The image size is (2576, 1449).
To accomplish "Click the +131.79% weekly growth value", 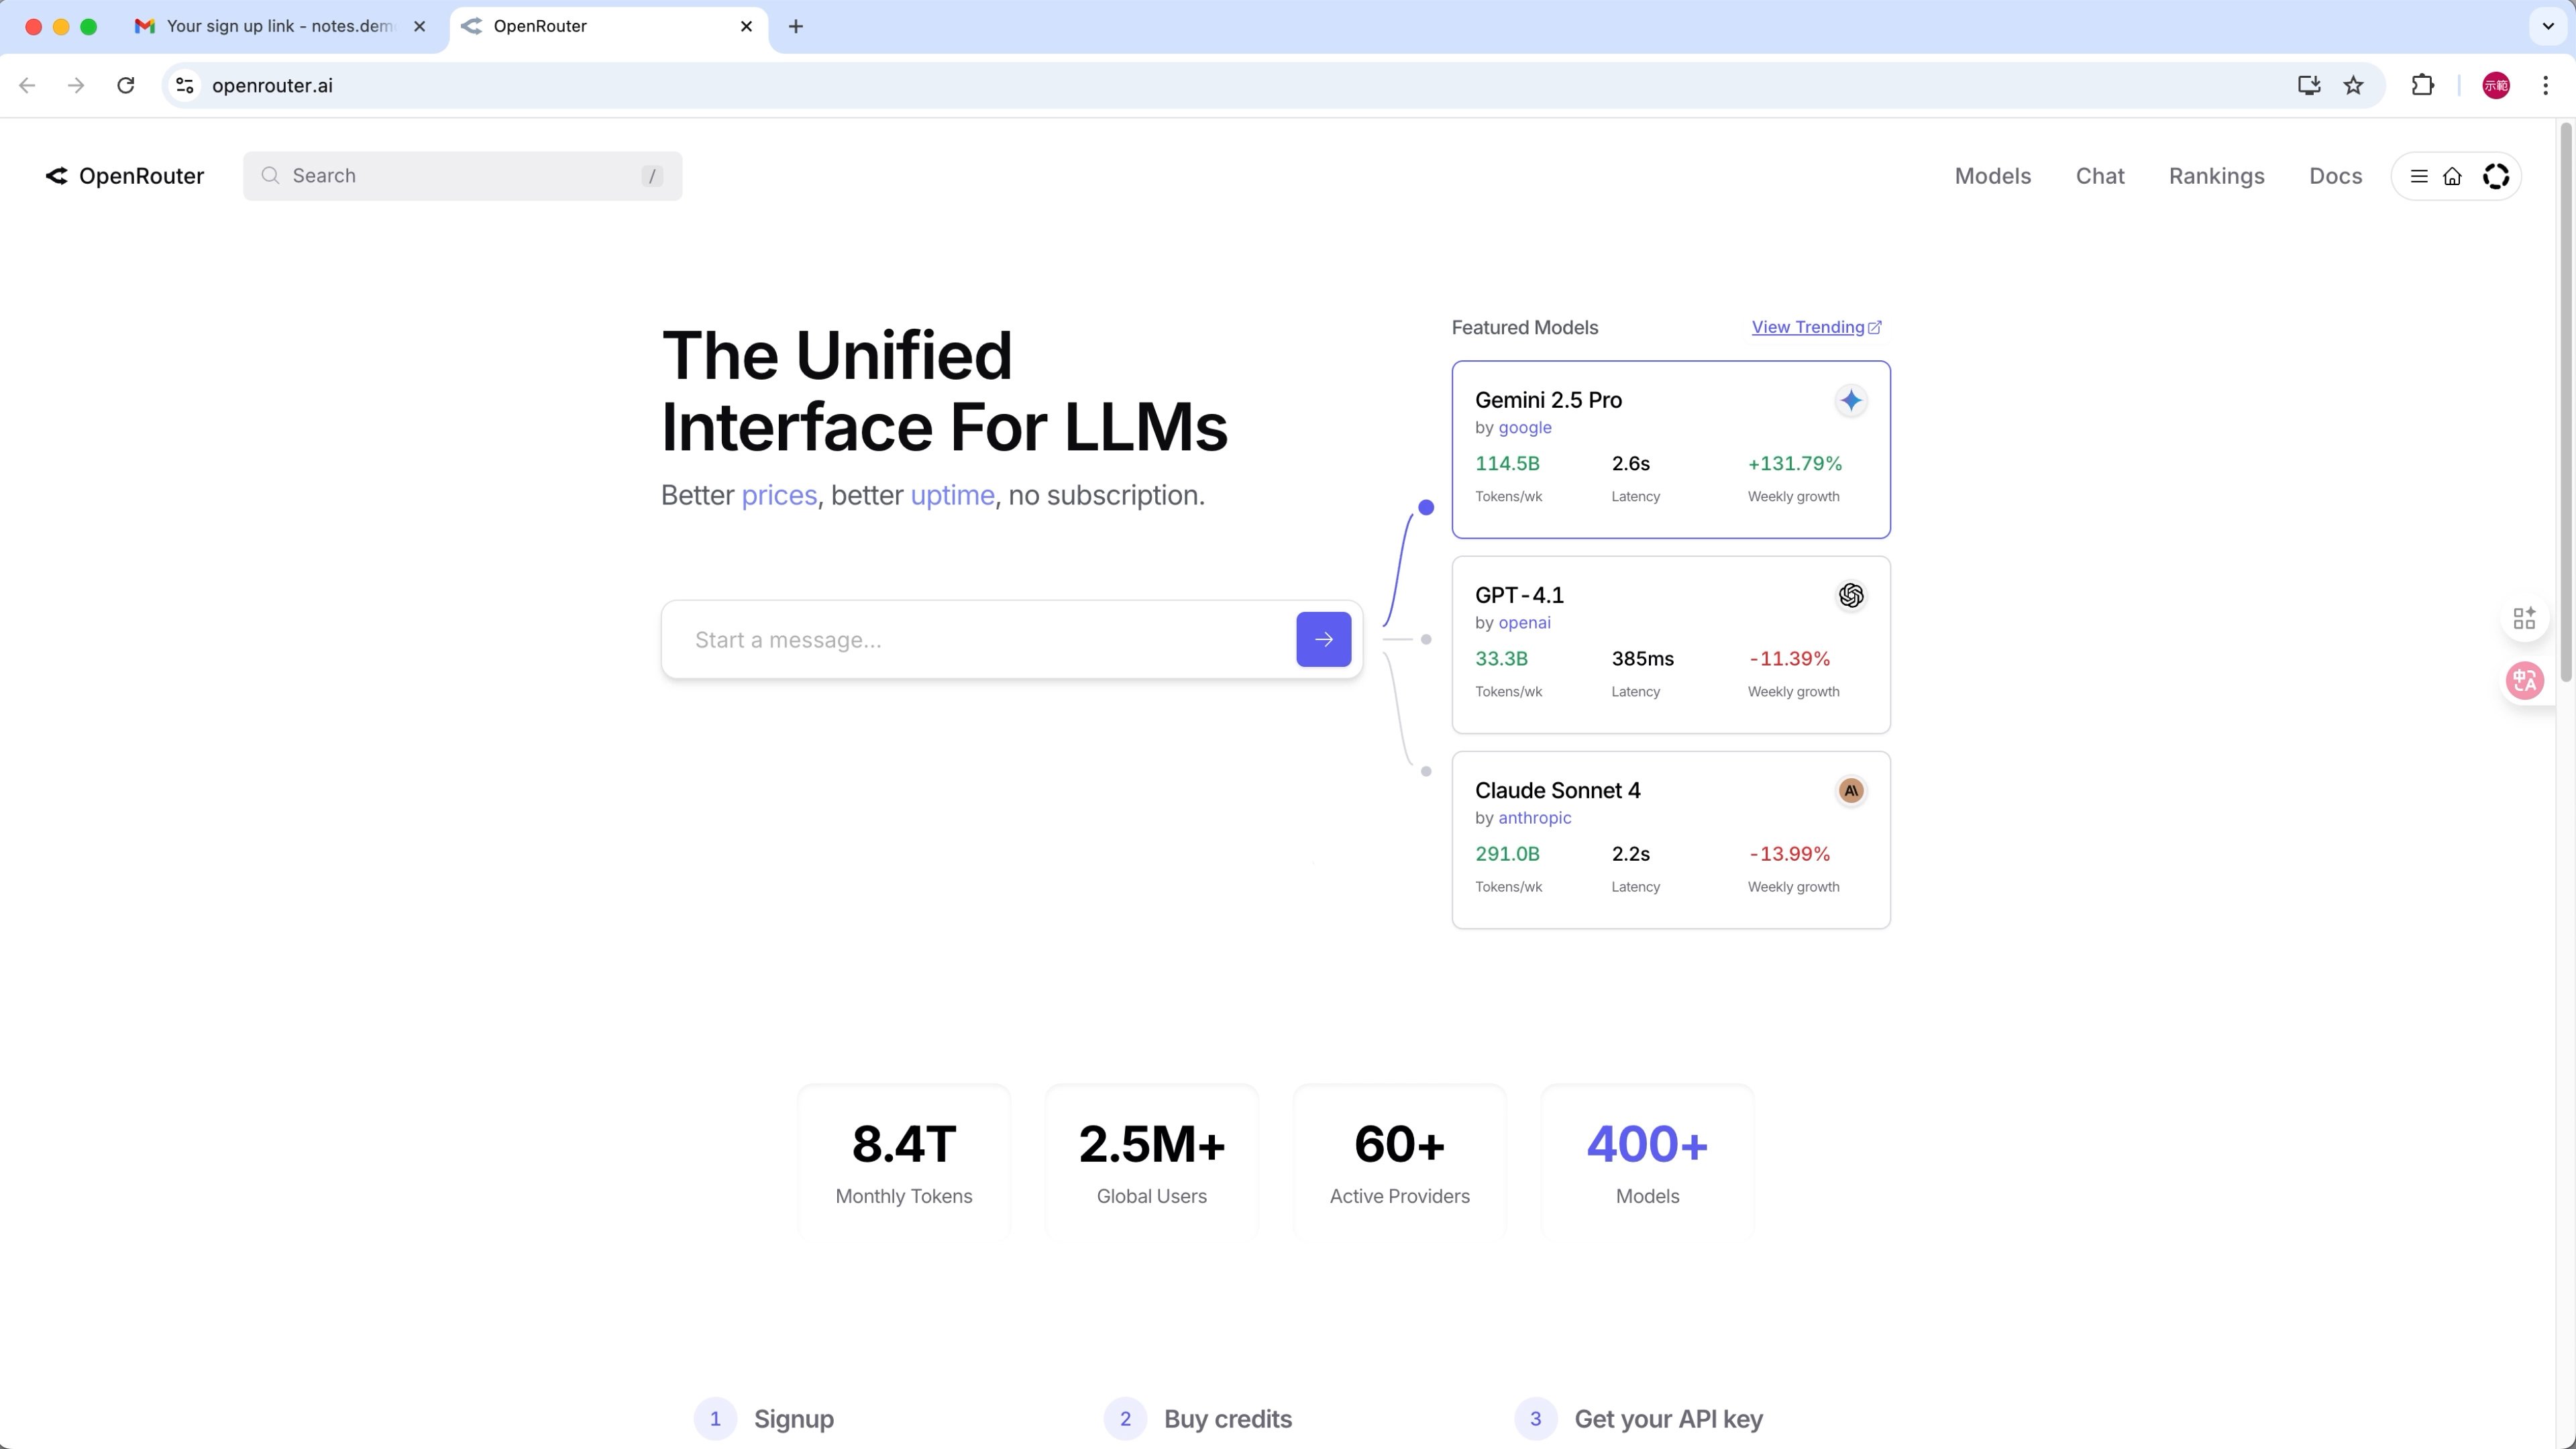I will (1795, 463).
